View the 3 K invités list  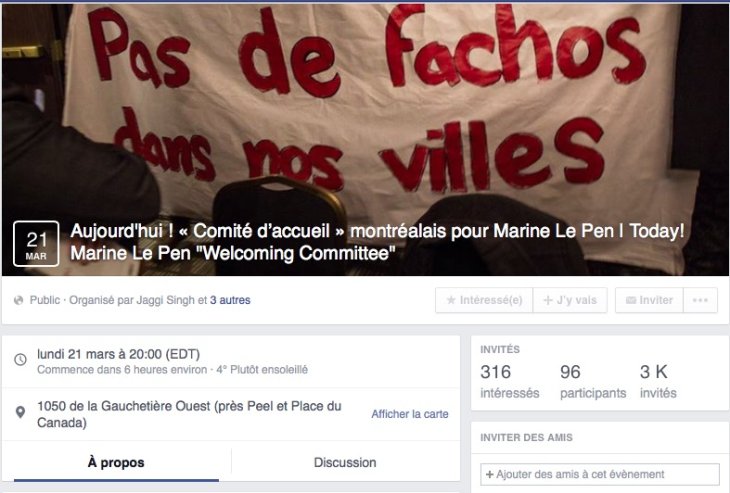pyautogui.click(x=658, y=381)
